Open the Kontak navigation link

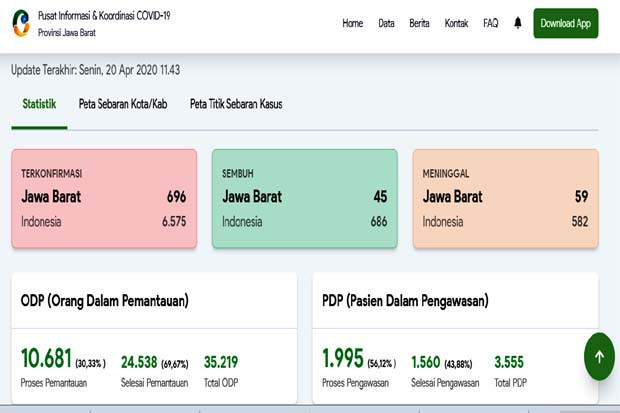click(456, 23)
